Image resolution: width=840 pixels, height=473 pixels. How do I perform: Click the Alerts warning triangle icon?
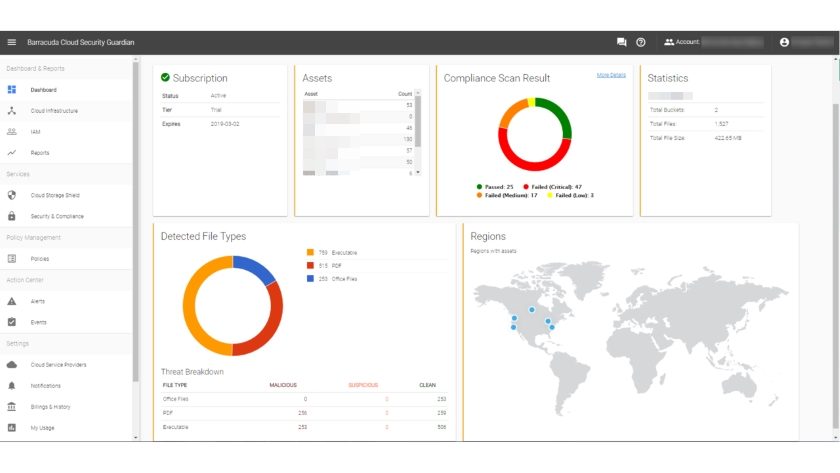click(x=12, y=301)
